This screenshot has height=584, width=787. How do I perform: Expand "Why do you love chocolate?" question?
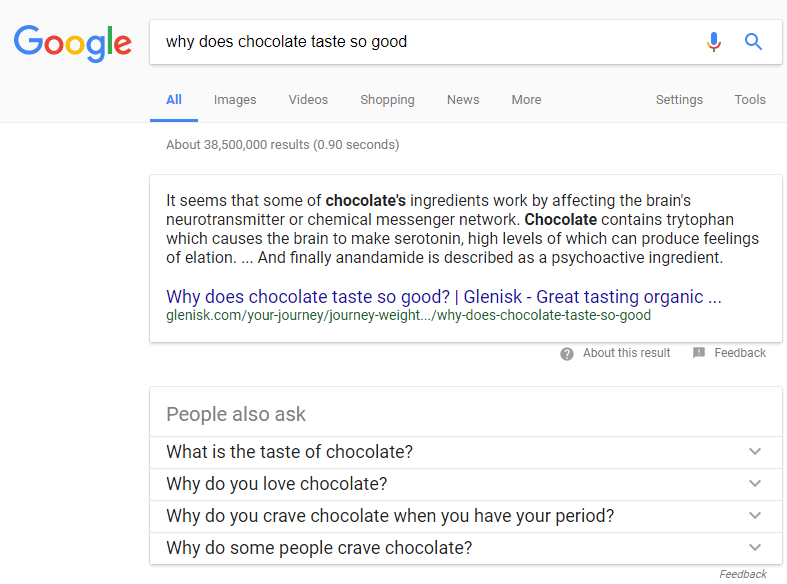click(755, 484)
